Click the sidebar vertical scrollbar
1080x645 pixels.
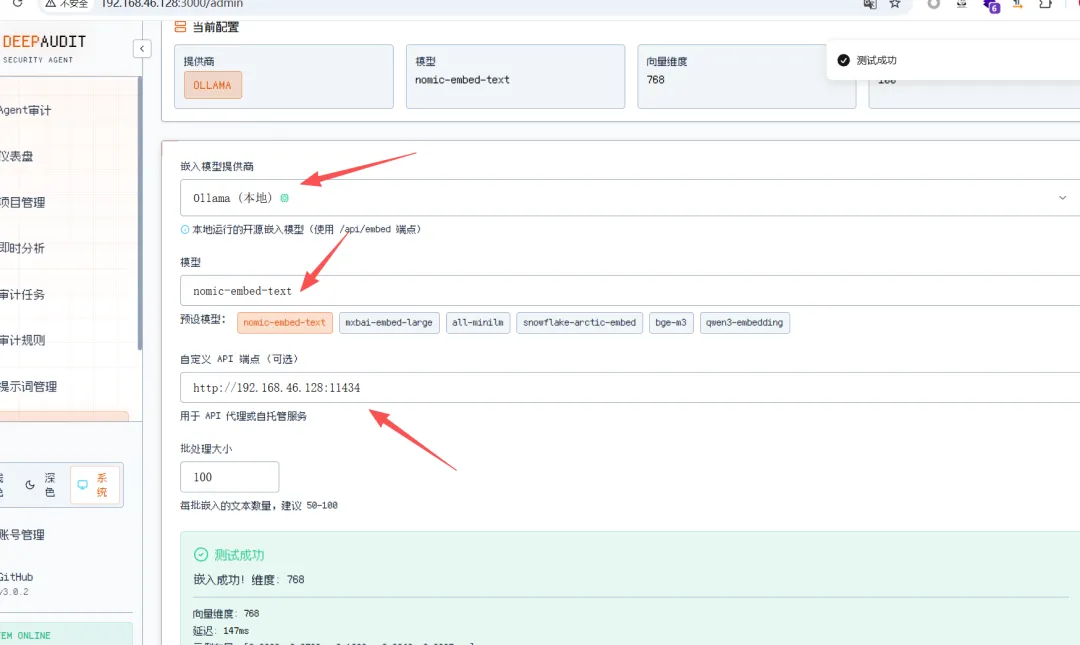[140, 214]
